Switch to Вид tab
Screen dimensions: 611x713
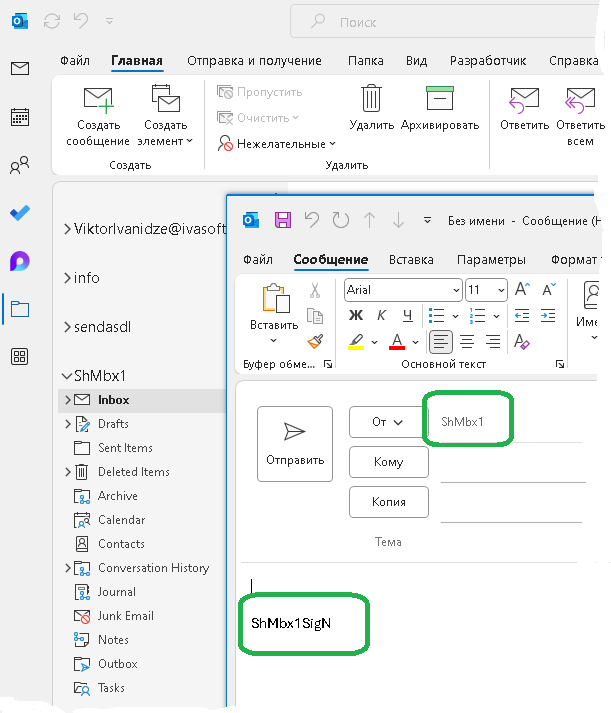(416, 60)
